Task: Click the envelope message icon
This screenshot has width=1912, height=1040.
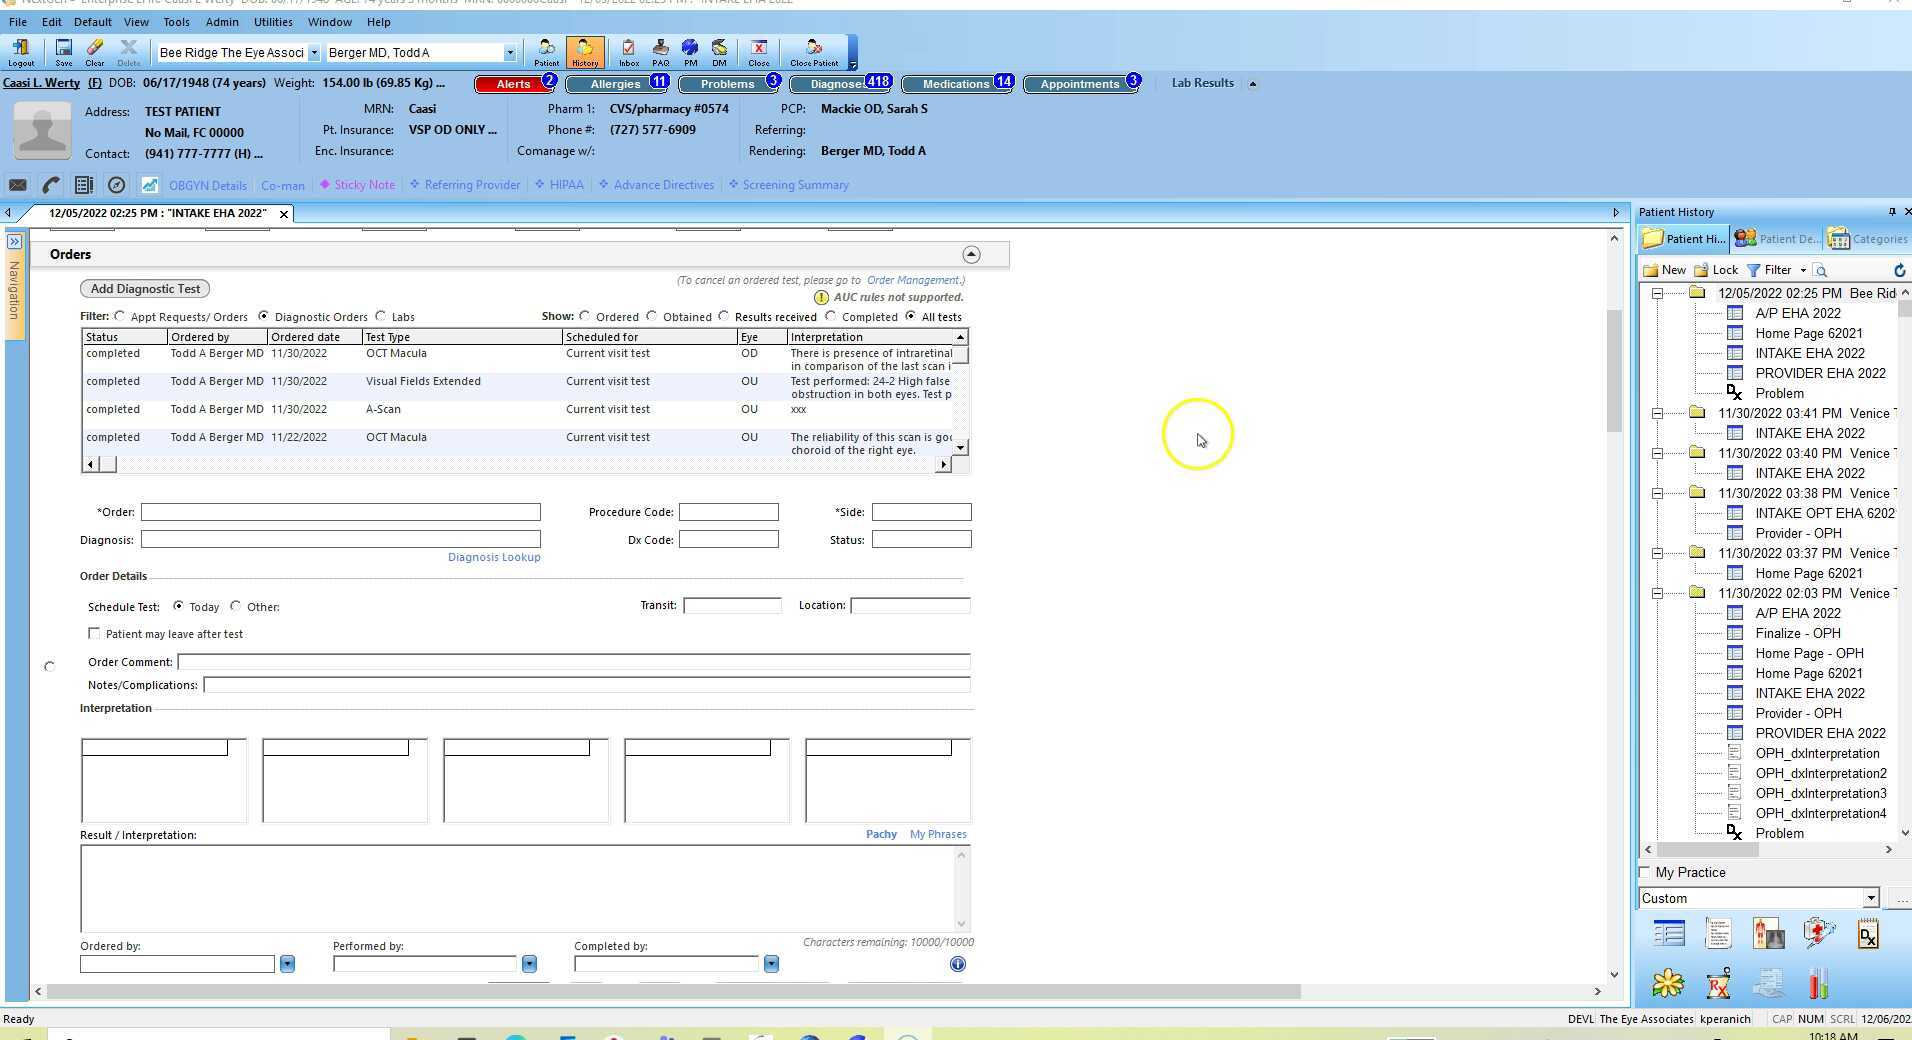Action: [18, 185]
